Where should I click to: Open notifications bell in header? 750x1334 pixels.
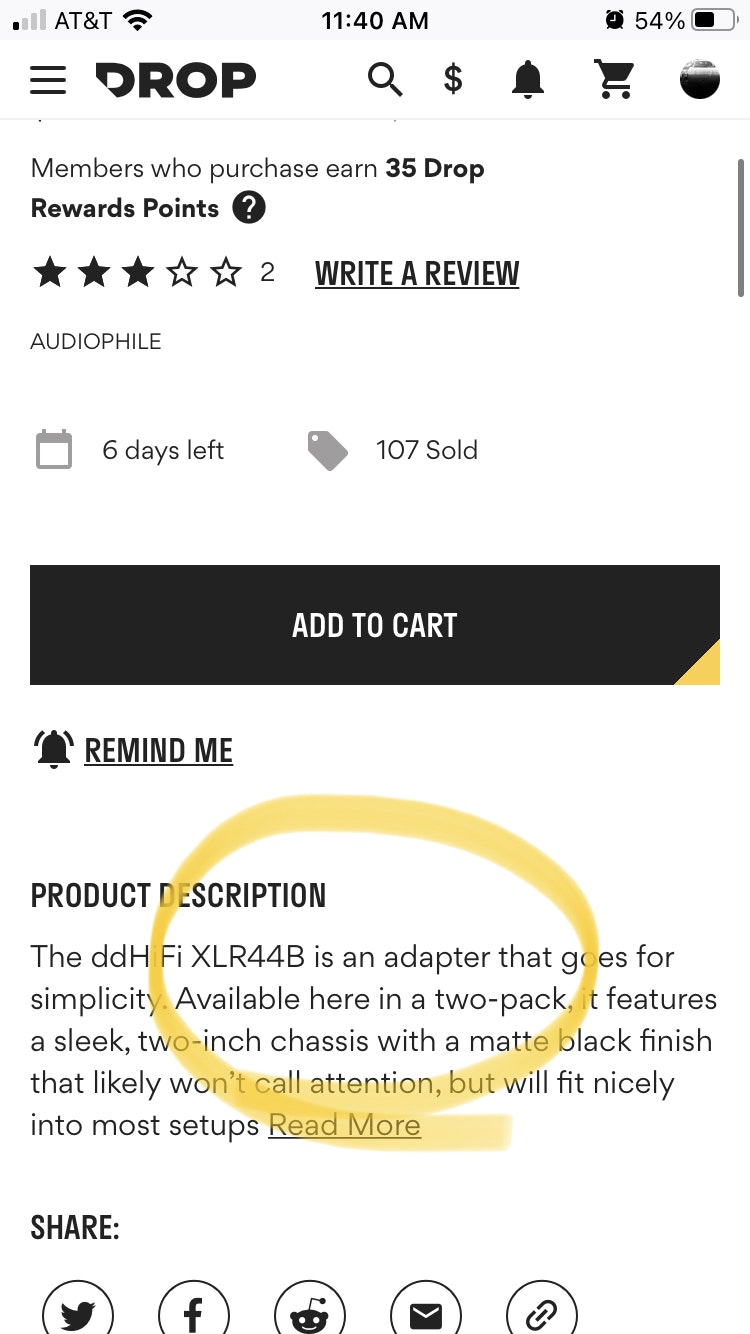(528, 80)
